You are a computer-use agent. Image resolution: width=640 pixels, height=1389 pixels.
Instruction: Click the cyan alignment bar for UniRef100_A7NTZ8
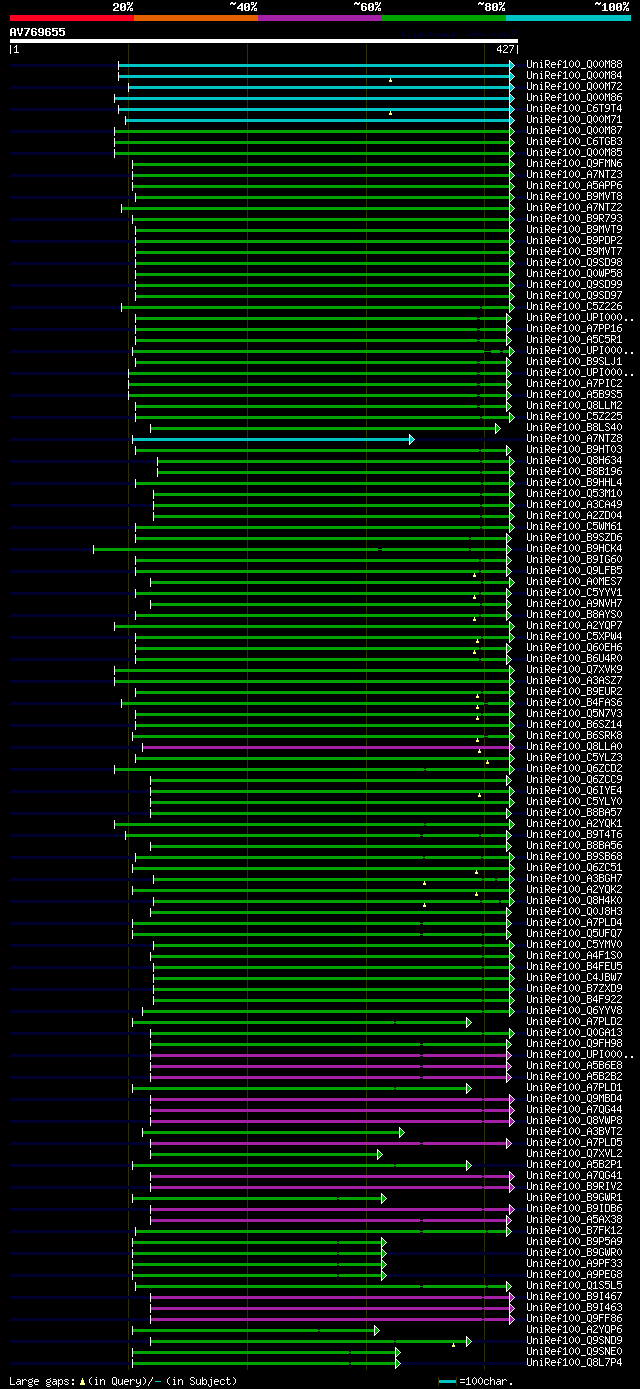(272, 439)
